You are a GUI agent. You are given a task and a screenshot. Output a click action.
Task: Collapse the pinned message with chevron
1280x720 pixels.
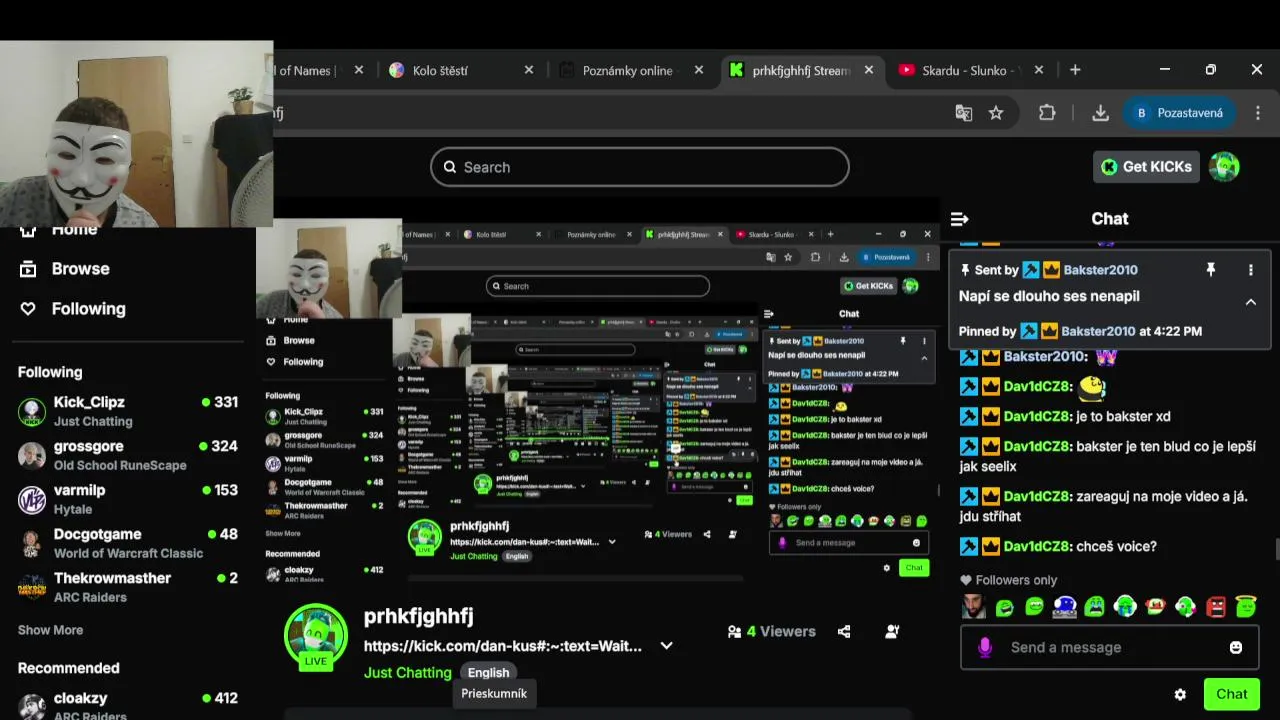(1250, 301)
